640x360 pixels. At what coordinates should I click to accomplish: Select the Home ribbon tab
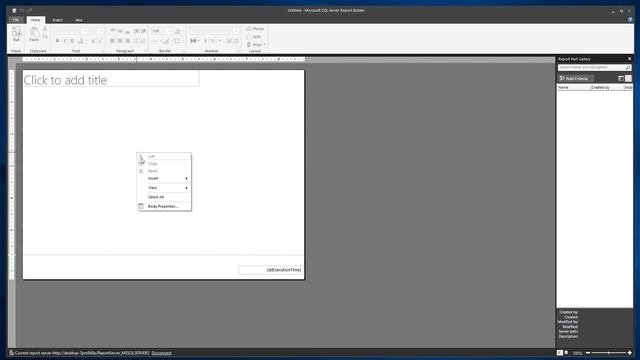pyautogui.click(x=36, y=20)
